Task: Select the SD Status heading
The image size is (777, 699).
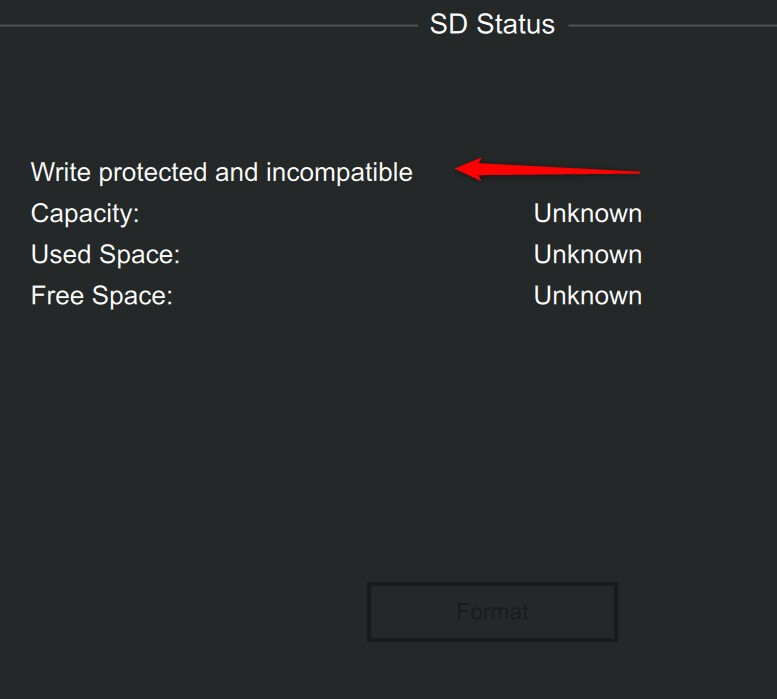Action: (x=492, y=24)
